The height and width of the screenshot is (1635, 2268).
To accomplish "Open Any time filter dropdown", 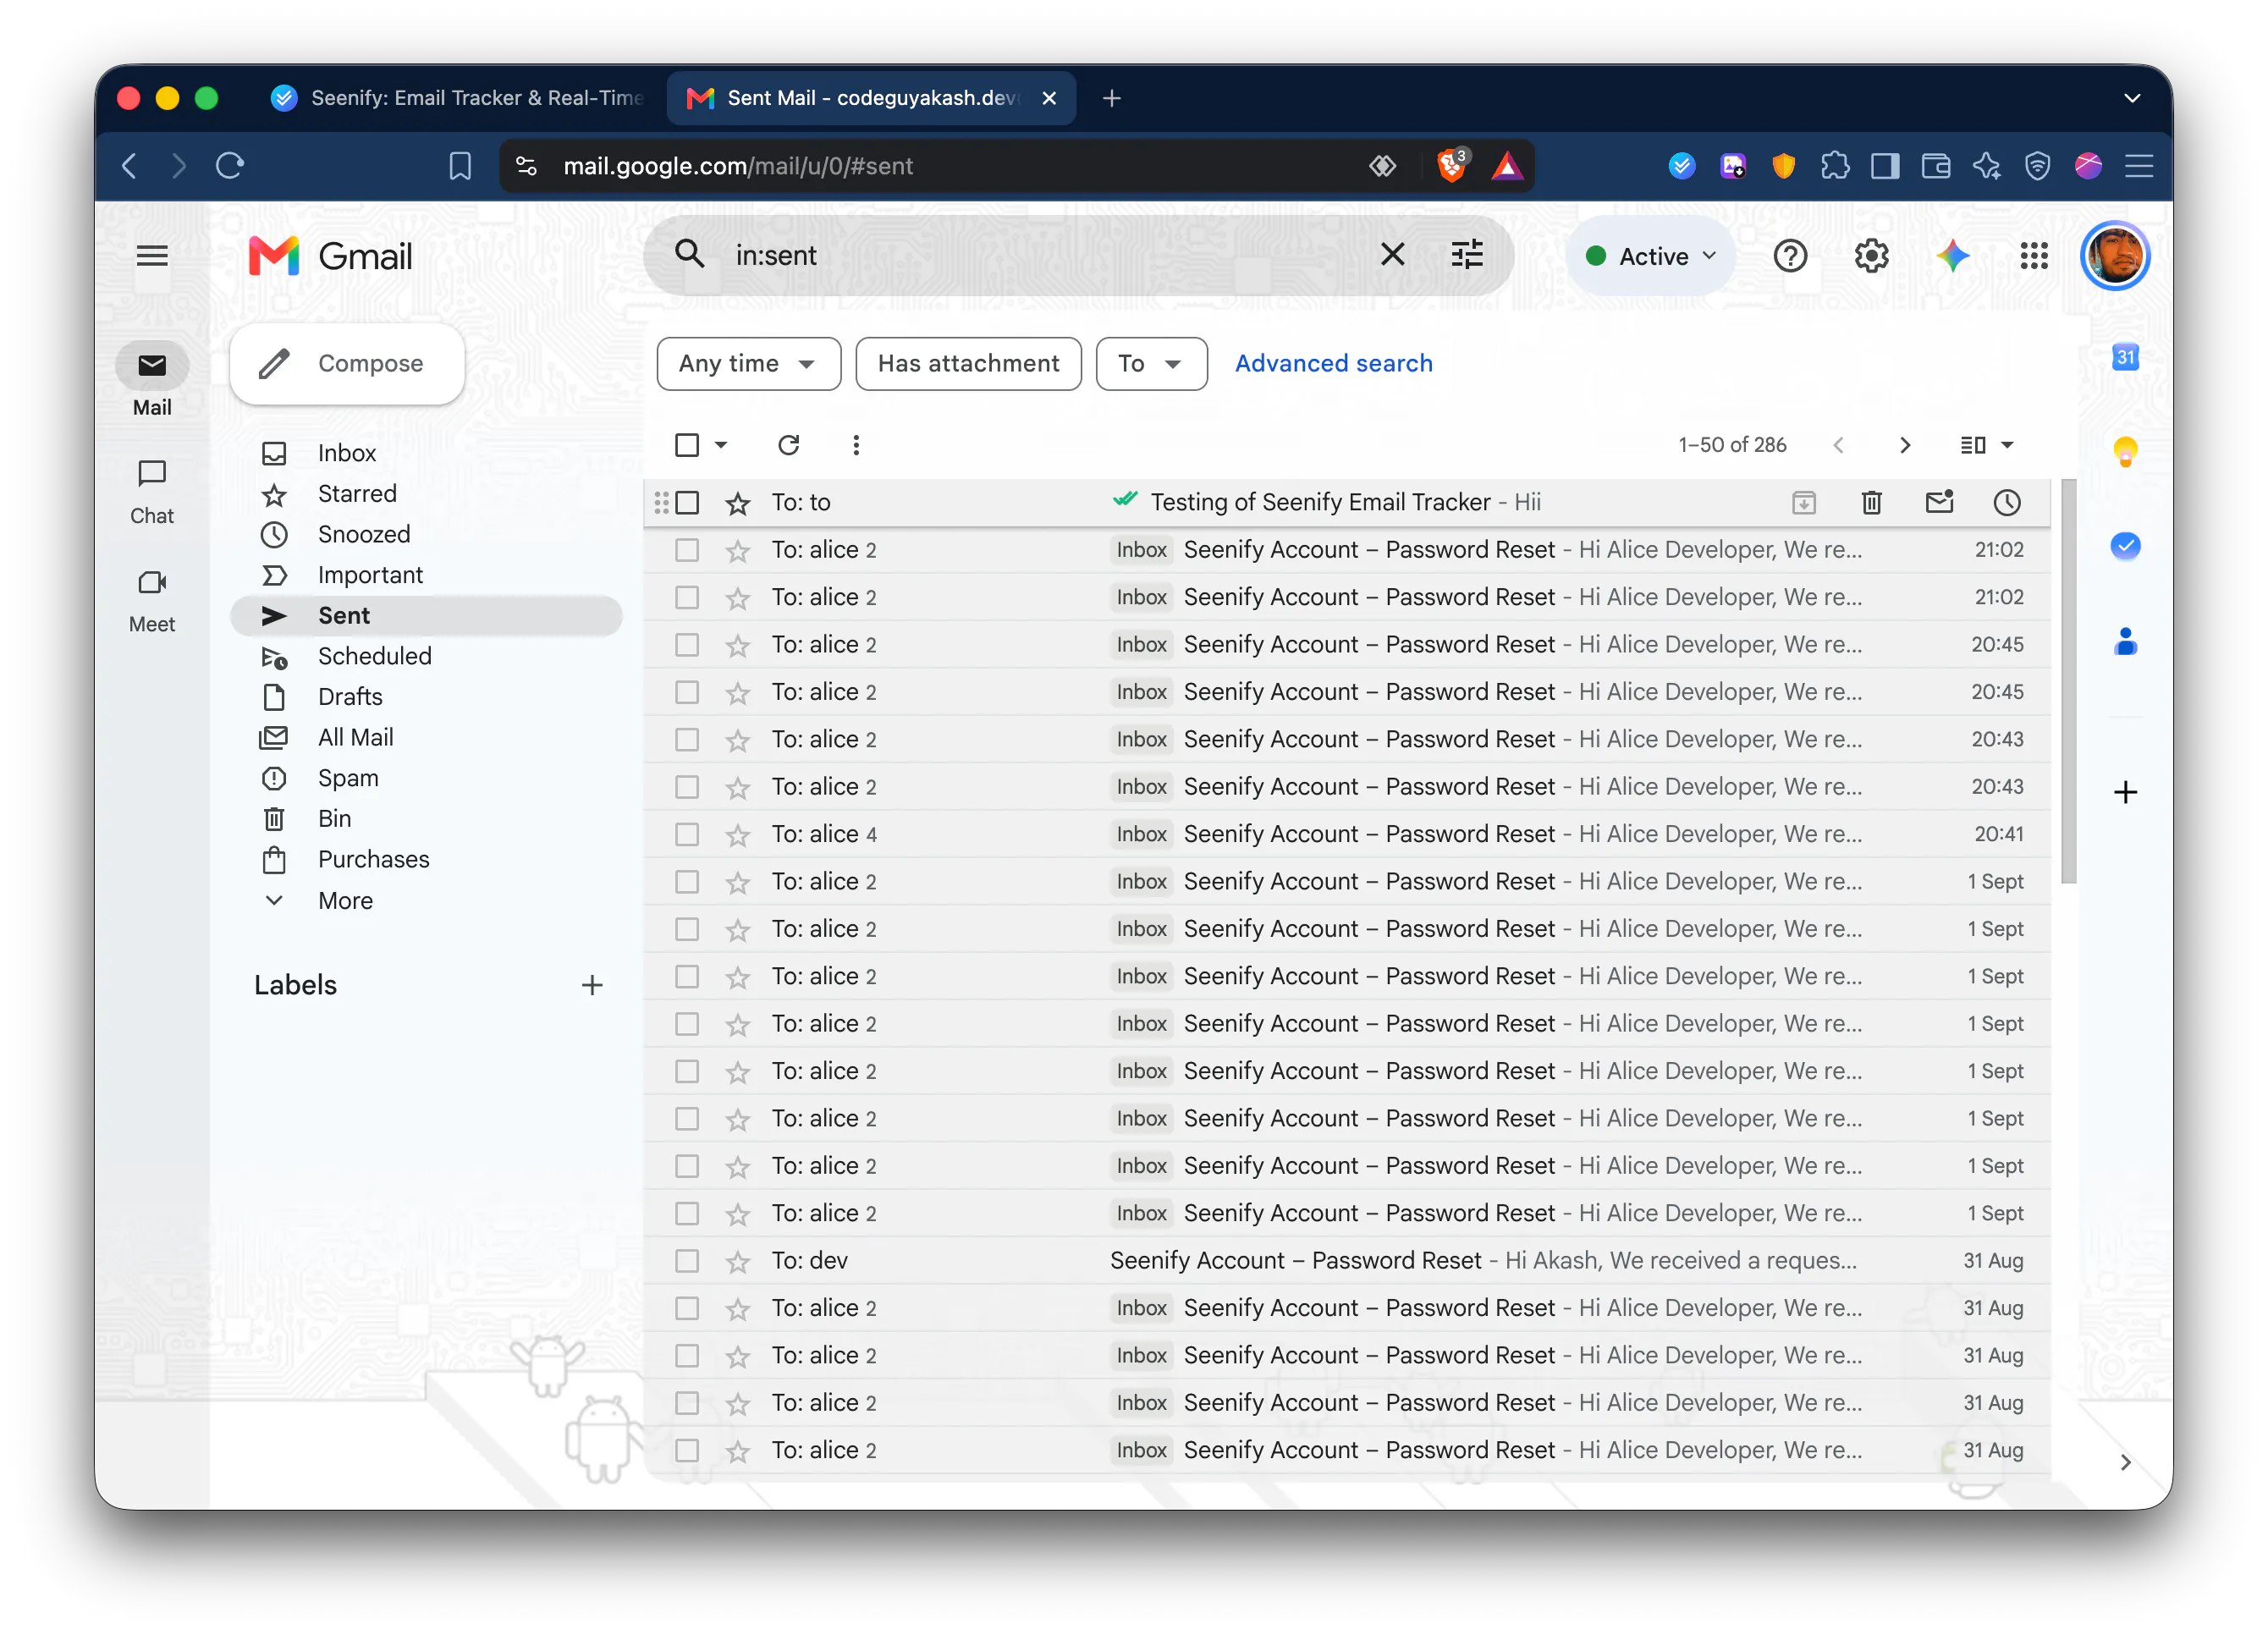I will click(748, 363).
